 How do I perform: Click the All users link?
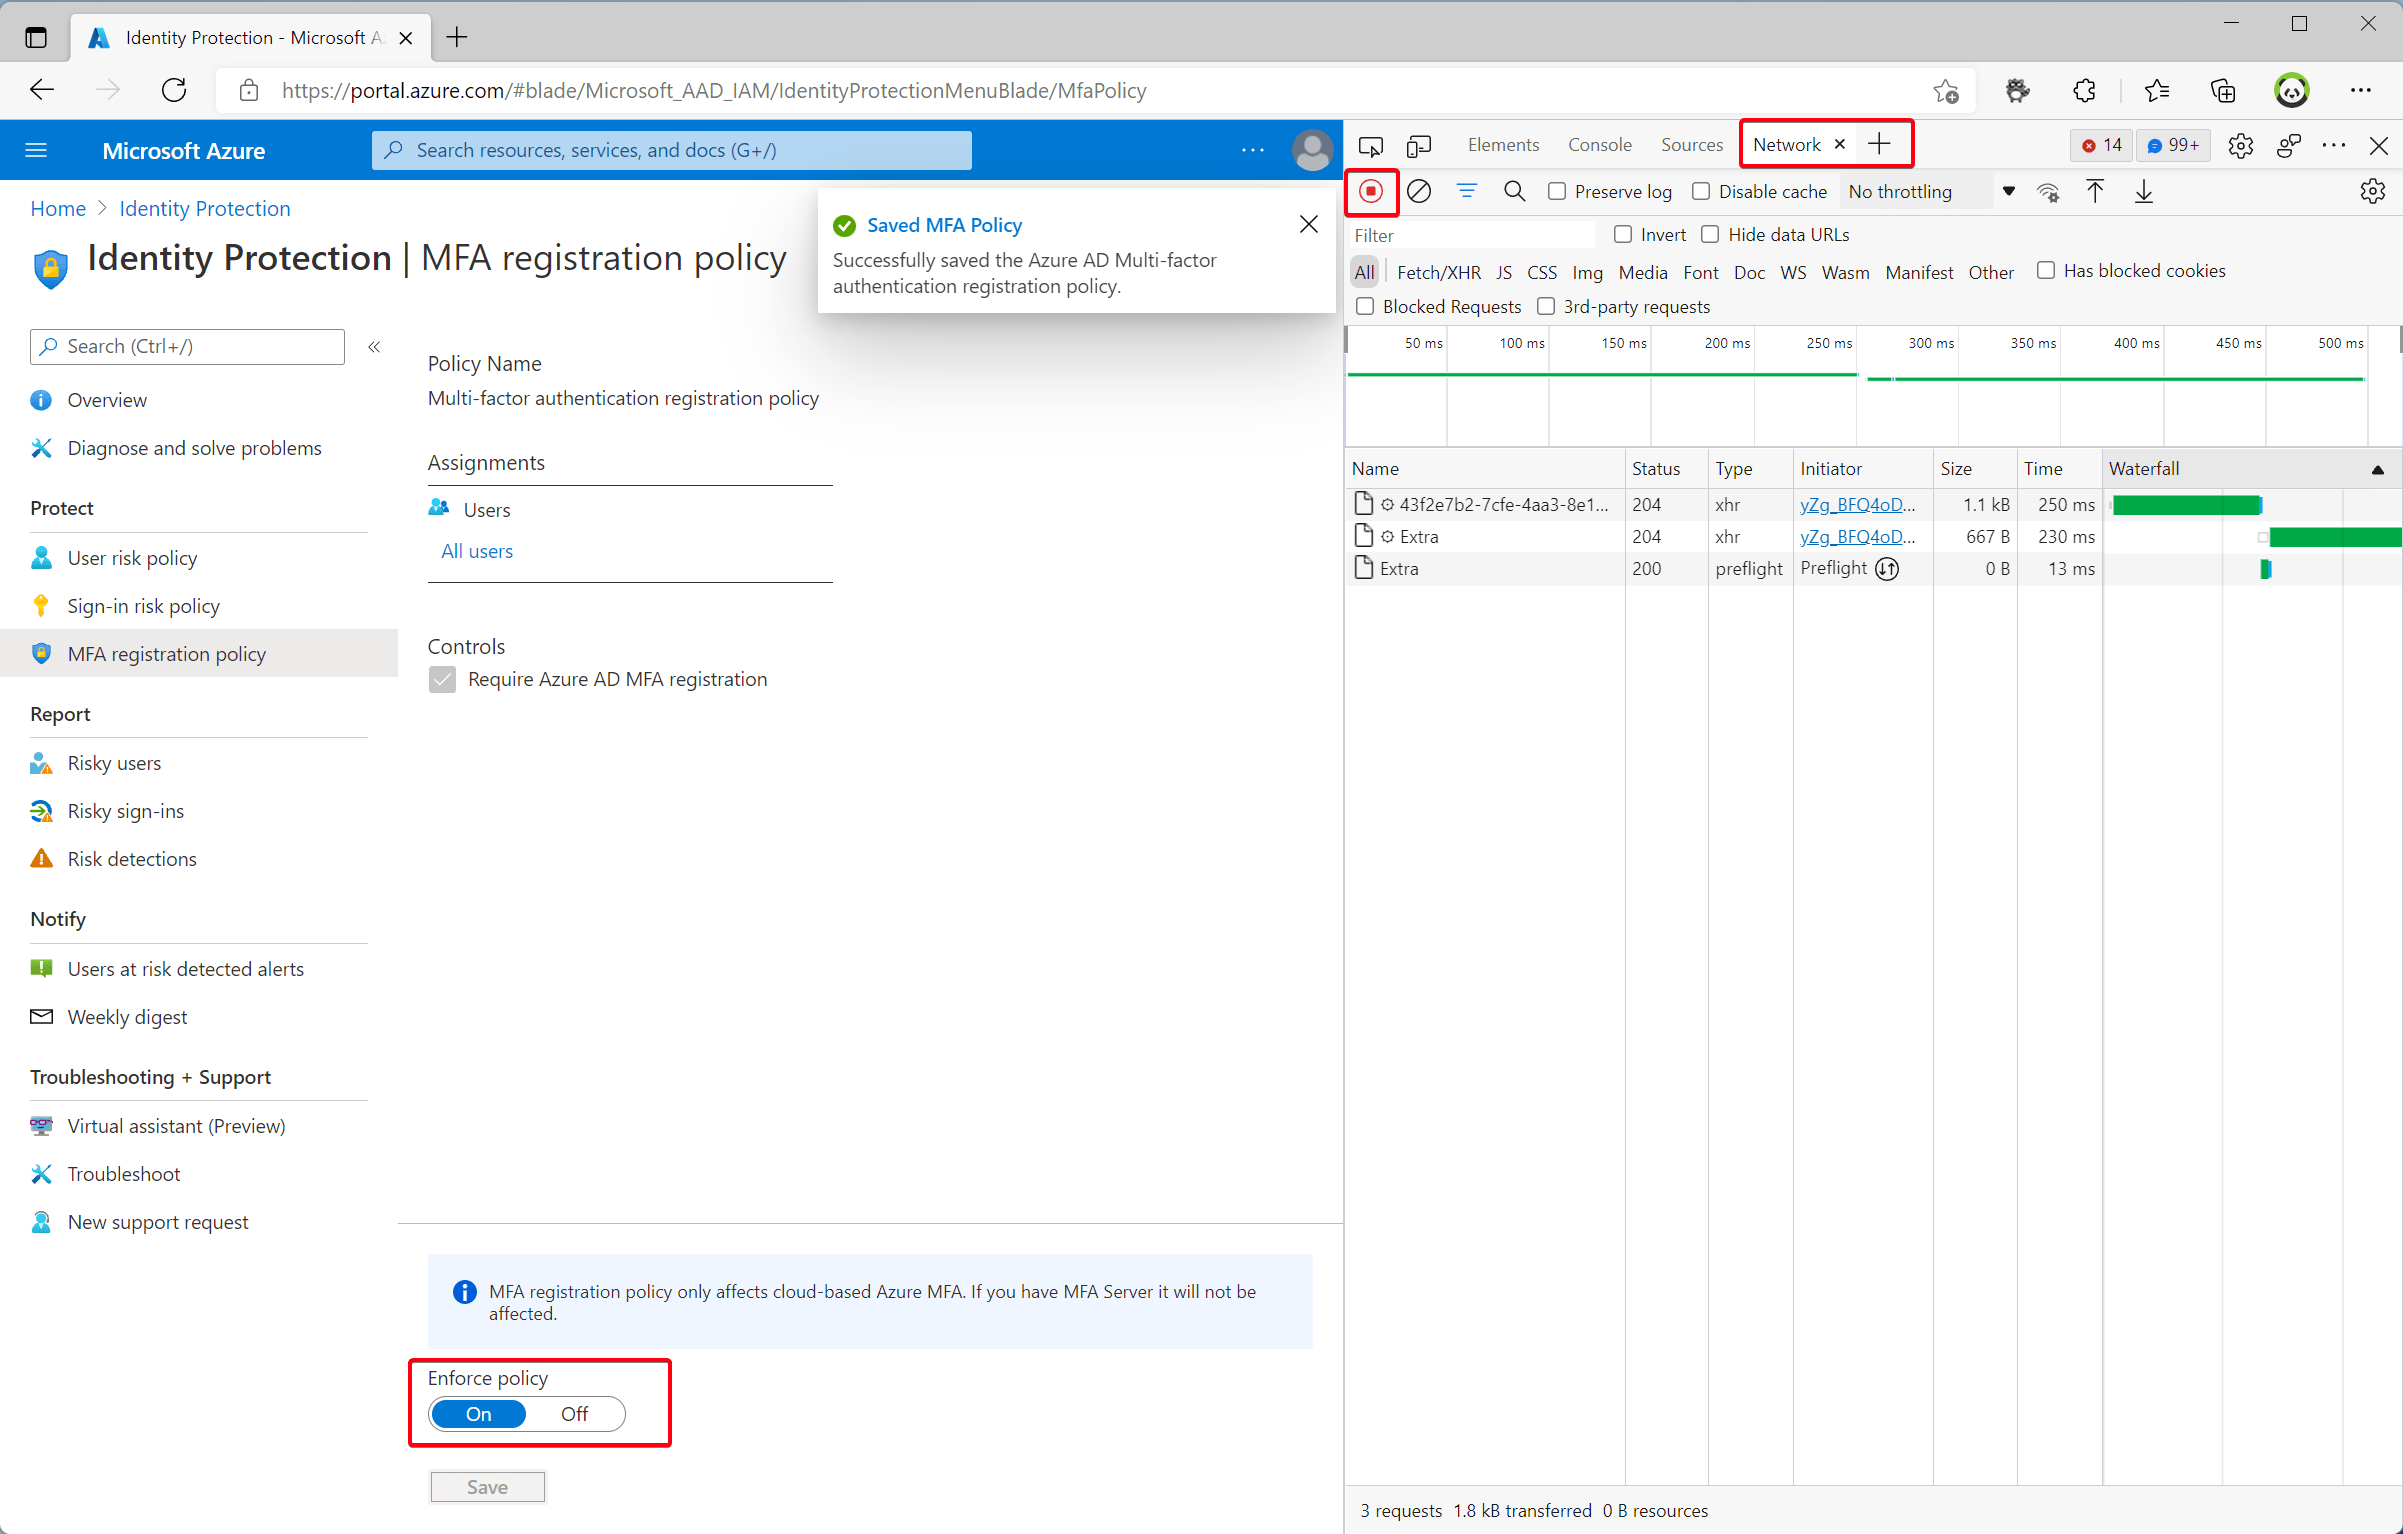pos(477,551)
